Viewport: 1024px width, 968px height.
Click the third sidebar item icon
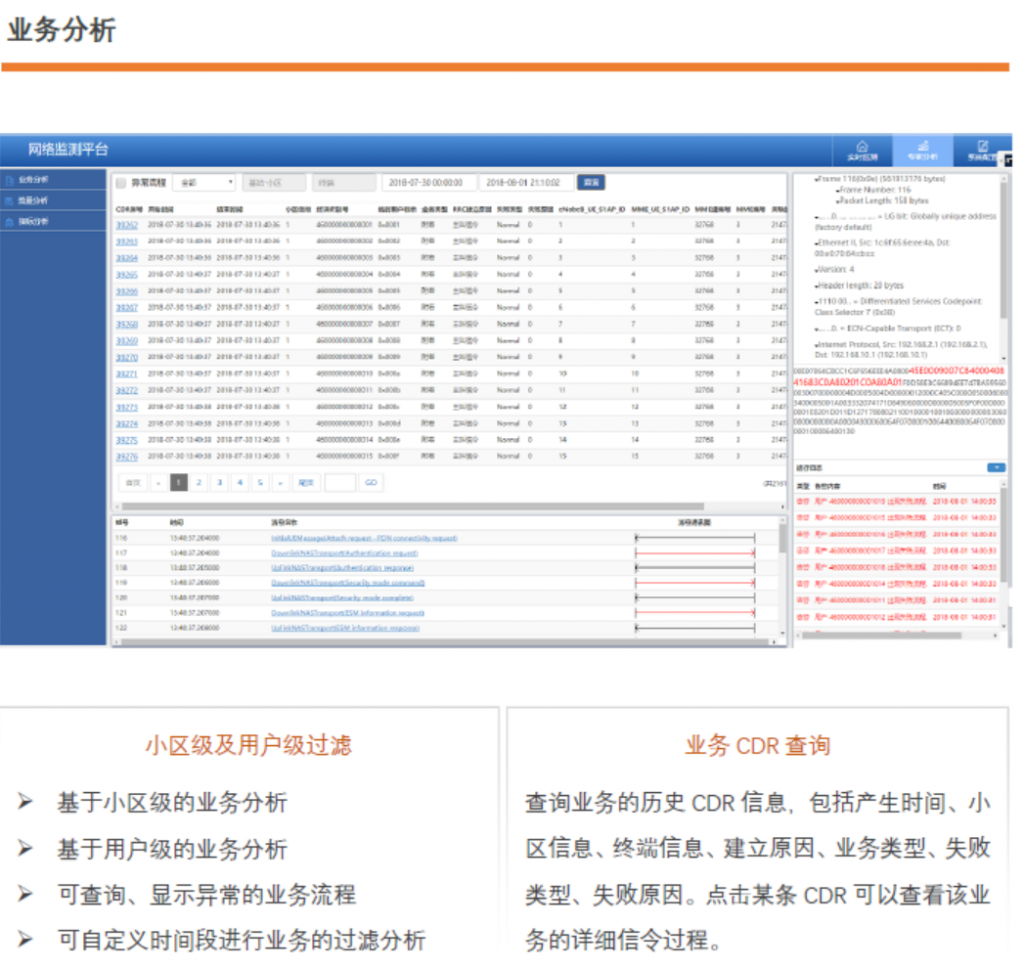pos(10,222)
